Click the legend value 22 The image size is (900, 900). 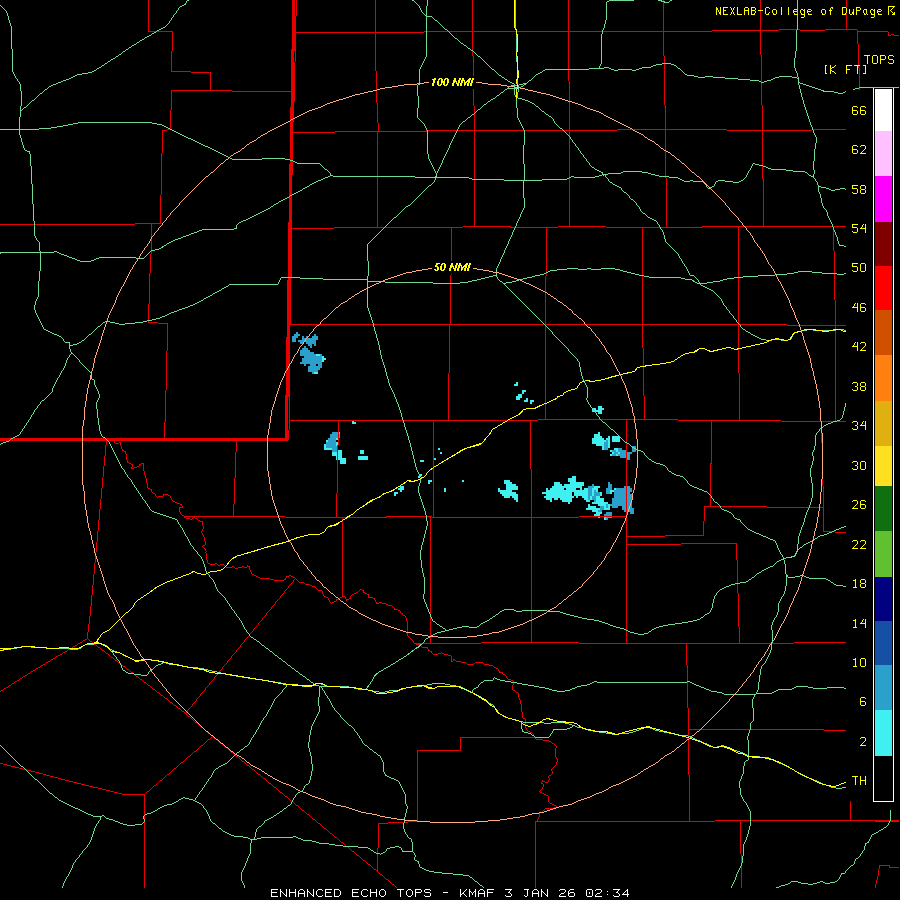point(859,544)
